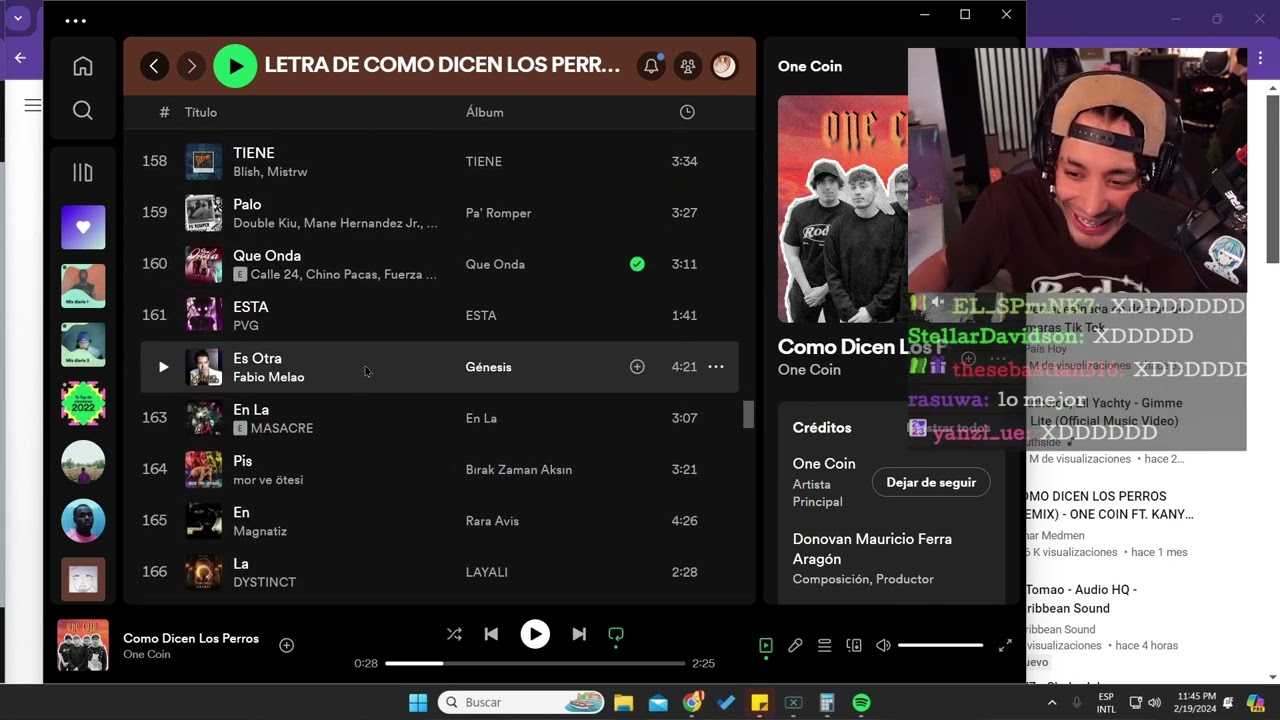1280x720 pixels.
Task: Select the track En La by MASACRE
Action: point(440,418)
